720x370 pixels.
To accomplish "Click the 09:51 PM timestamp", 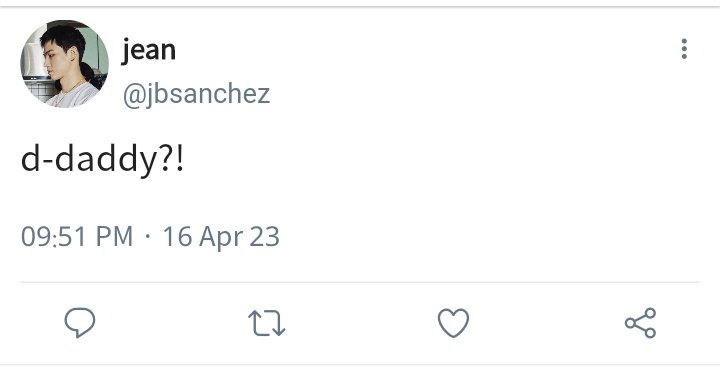I will 77,236.
